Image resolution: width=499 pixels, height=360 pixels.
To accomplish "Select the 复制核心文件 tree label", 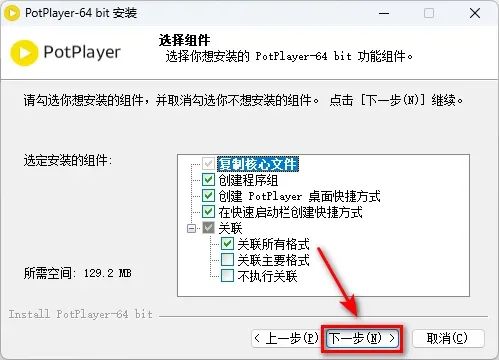I will (x=258, y=164).
